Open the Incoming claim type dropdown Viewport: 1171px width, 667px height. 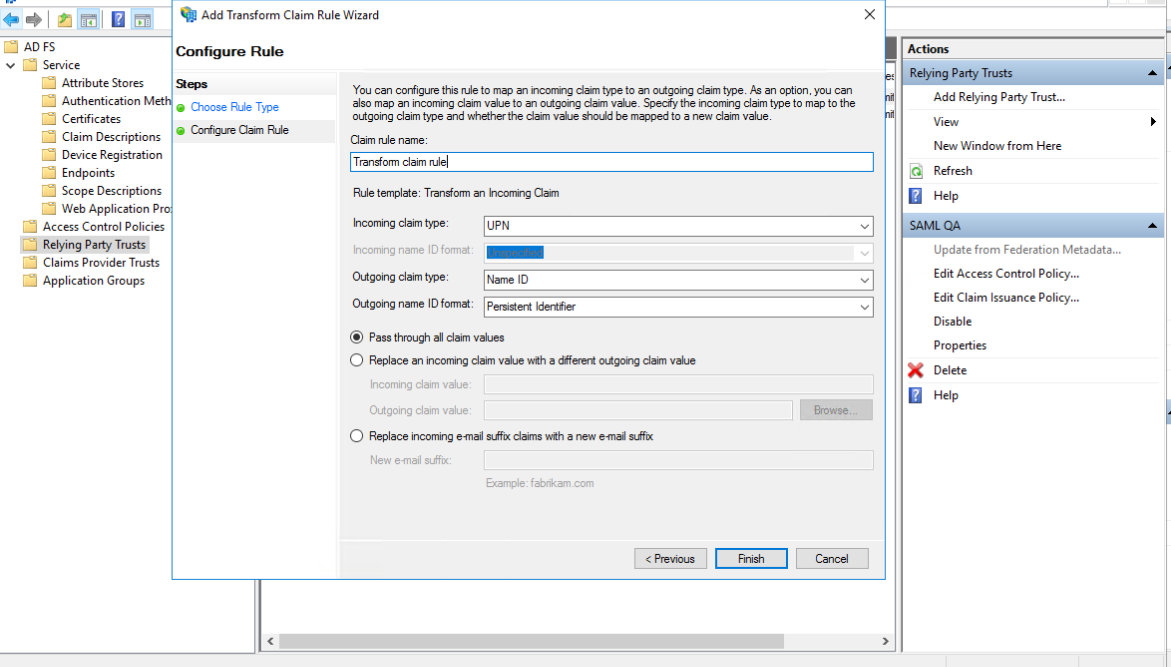point(864,226)
